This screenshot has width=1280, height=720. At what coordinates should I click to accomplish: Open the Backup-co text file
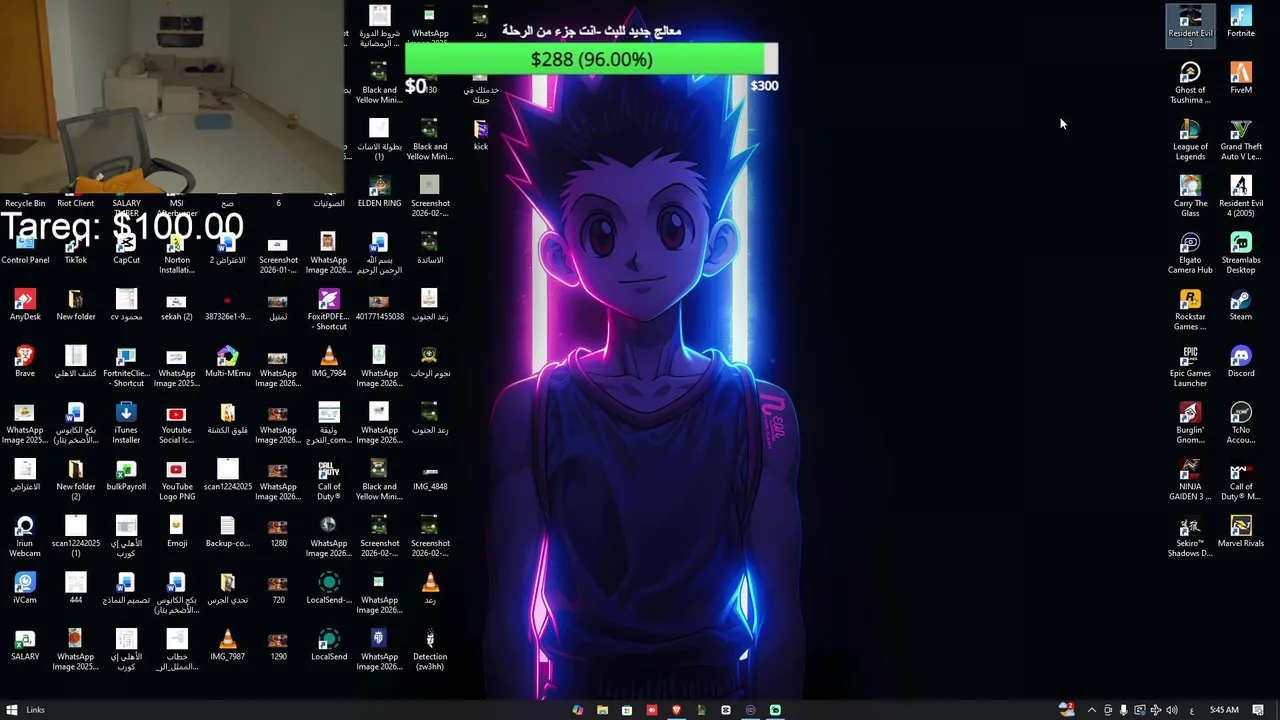pos(227,532)
